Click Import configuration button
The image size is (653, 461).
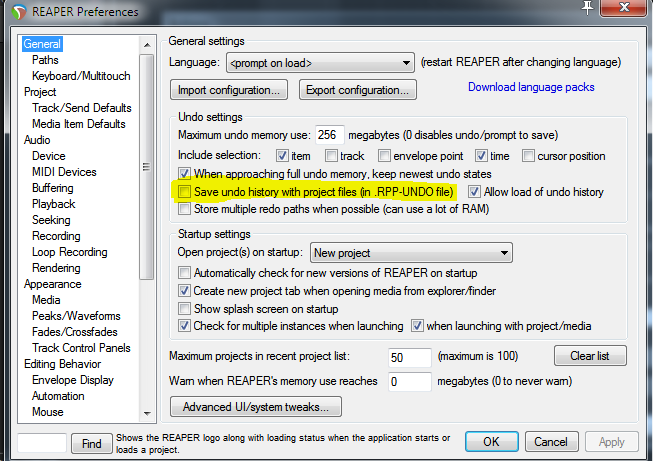tap(229, 90)
